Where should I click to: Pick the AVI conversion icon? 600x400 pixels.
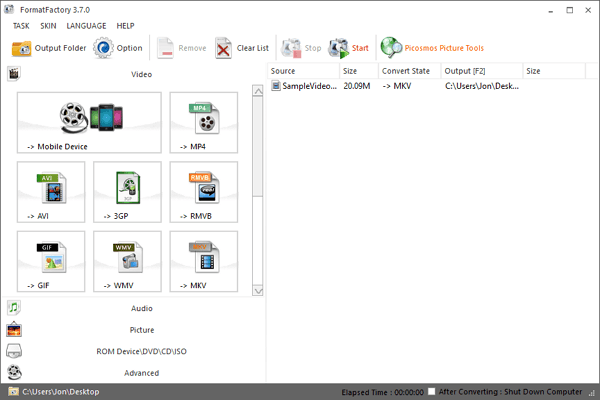51,191
